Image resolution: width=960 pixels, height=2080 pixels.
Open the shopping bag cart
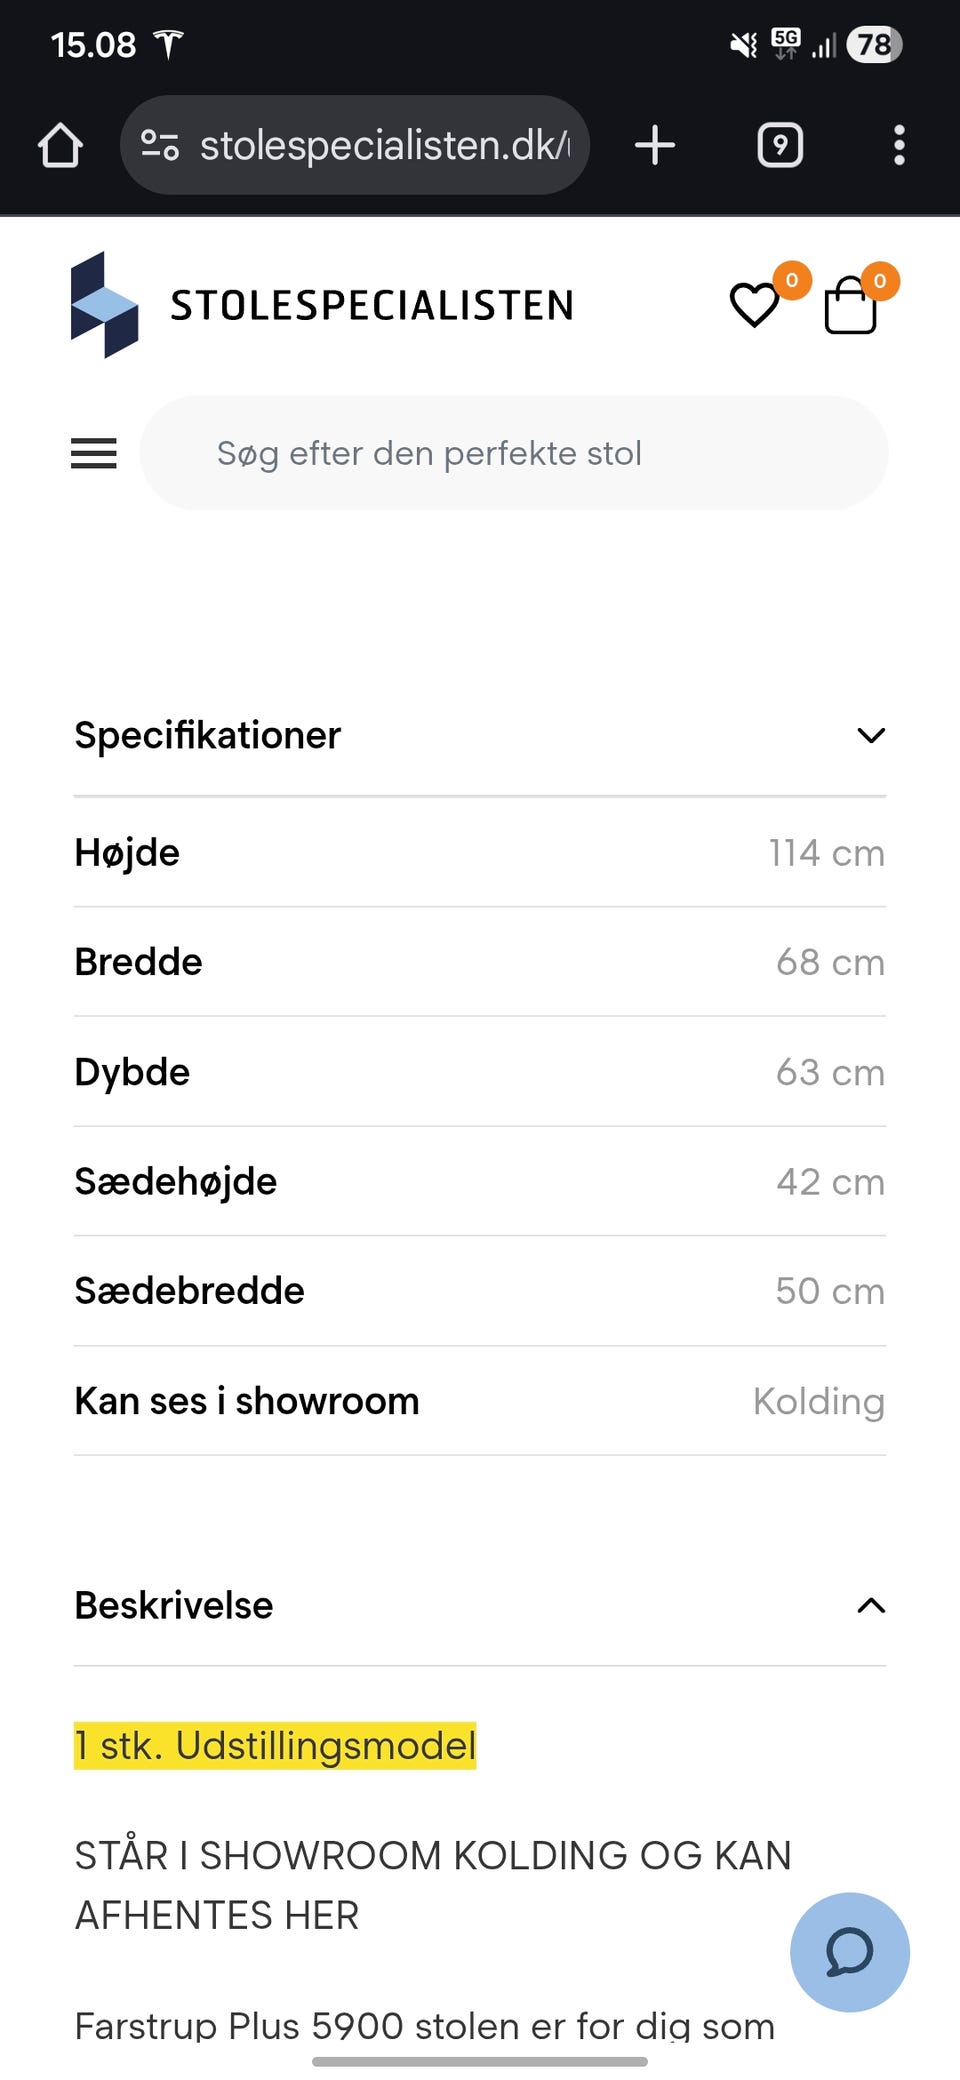(x=851, y=304)
